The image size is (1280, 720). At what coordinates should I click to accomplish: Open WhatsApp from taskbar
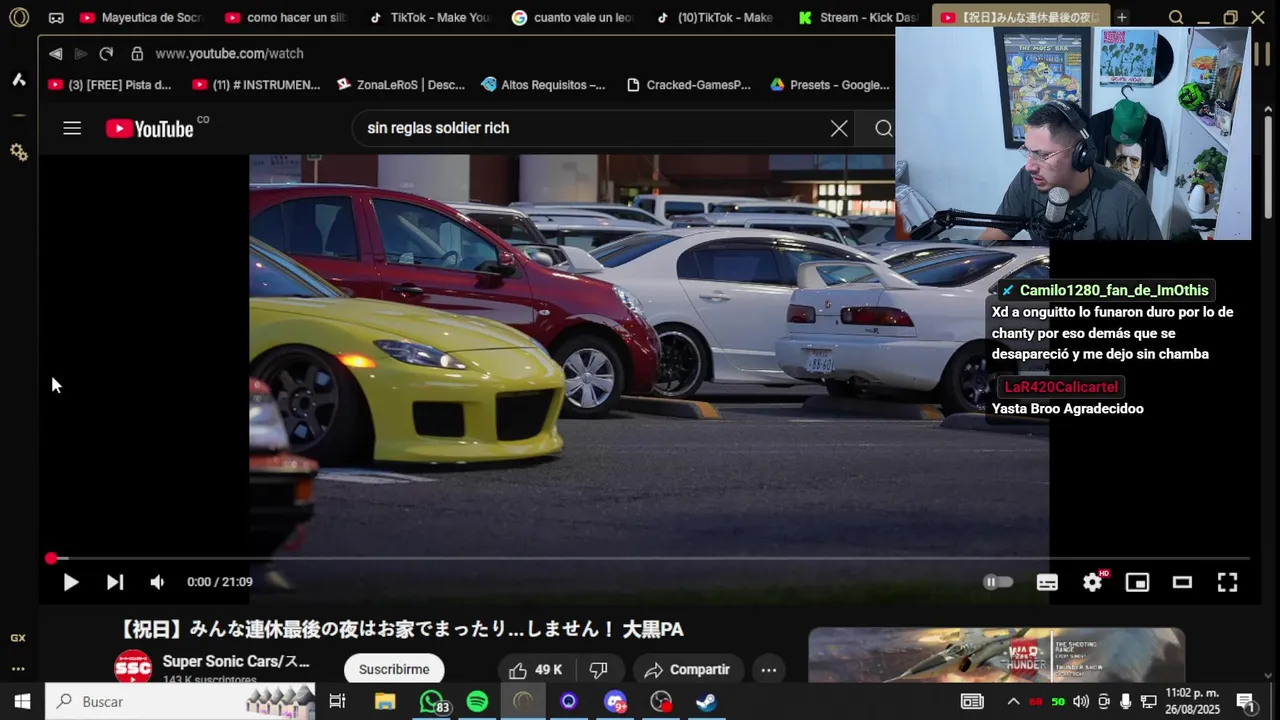(432, 701)
